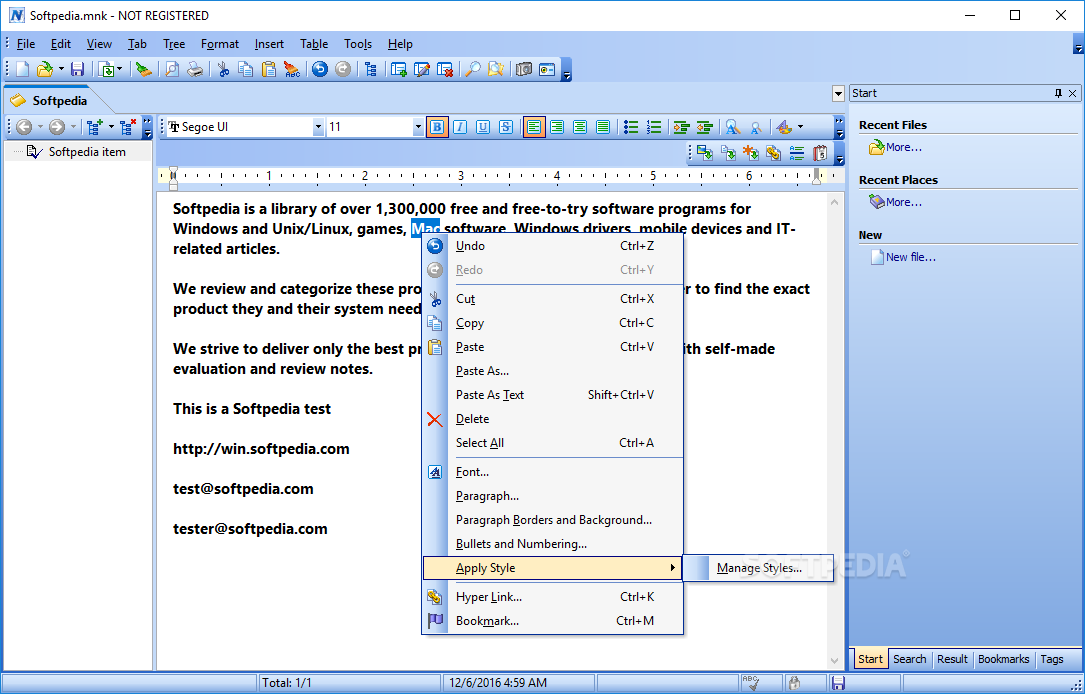Click the blue Undo toolbar icon
The width and height of the screenshot is (1085, 694).
(319, 69)
